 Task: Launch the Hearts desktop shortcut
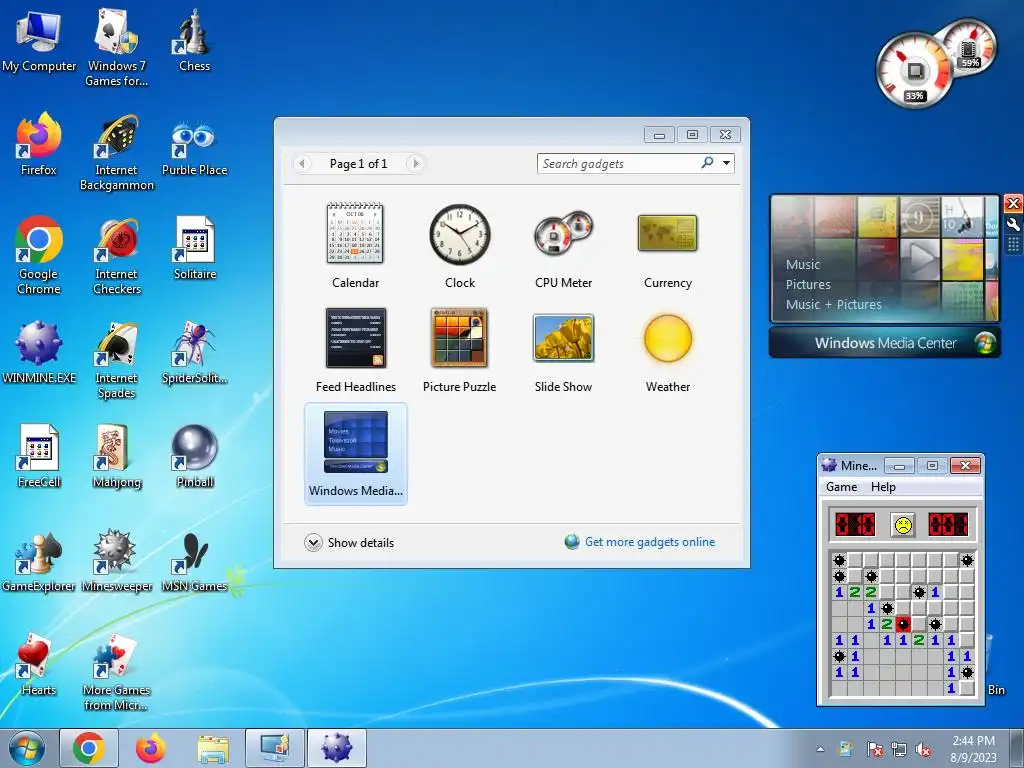click(x=39, y=665)
